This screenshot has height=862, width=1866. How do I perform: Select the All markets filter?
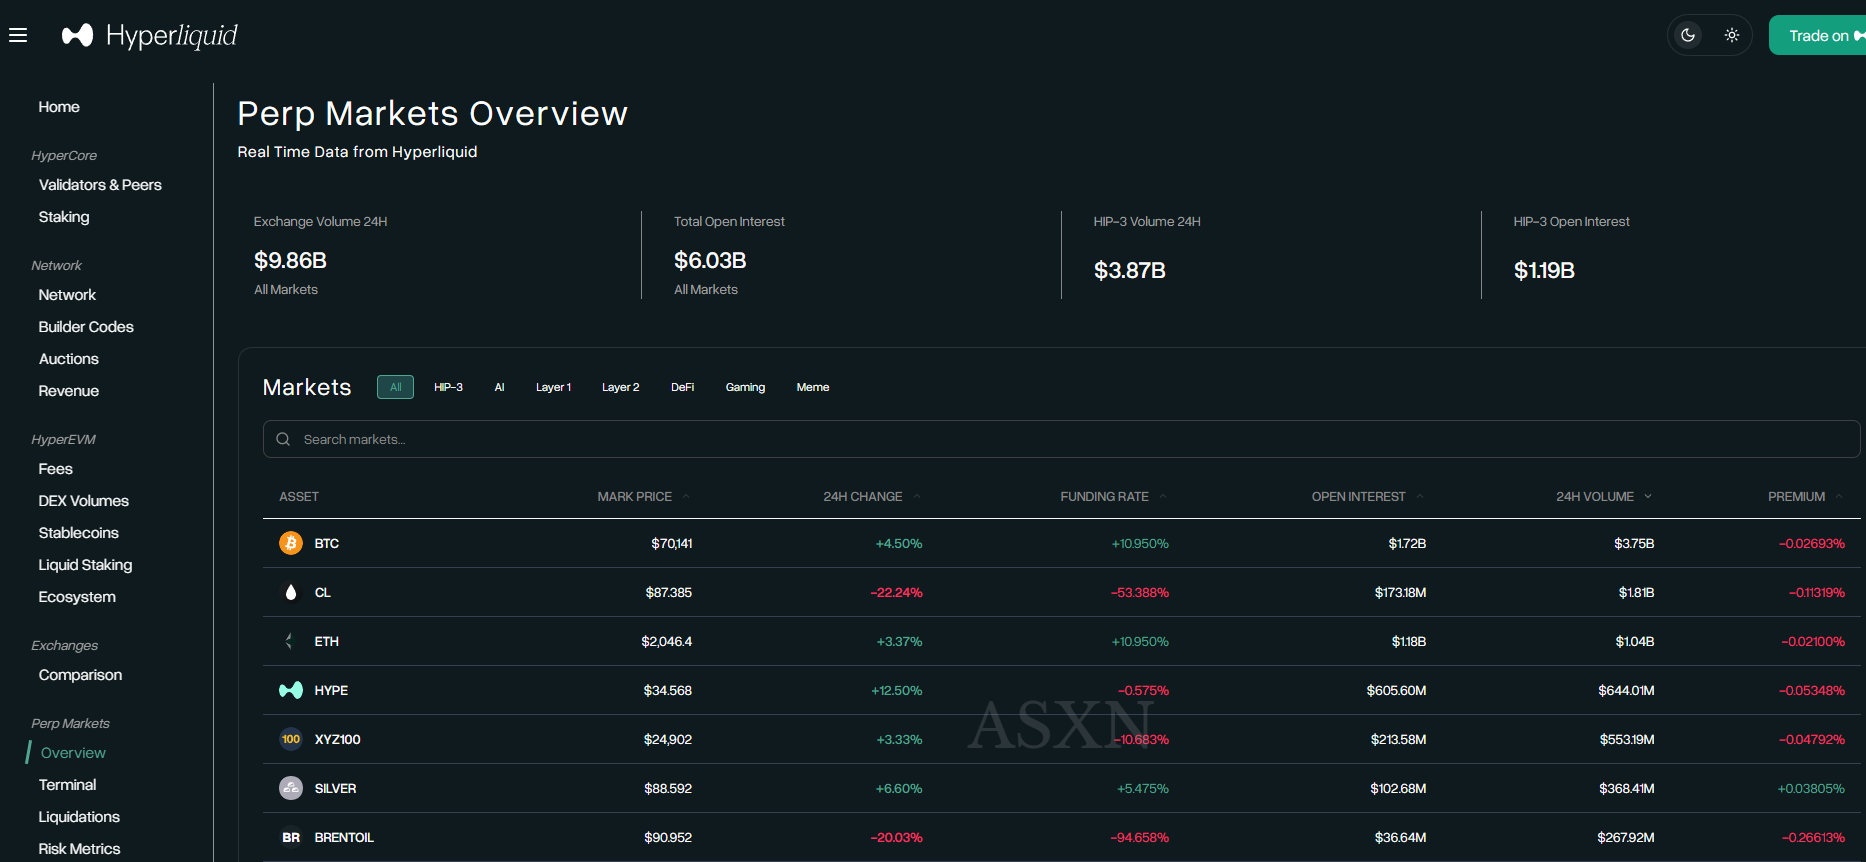click(x=395, y=387)
